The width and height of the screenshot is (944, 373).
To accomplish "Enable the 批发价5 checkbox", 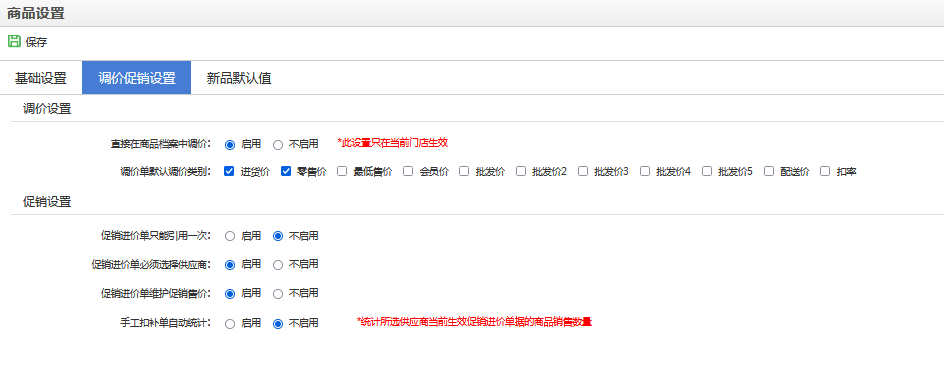I will [x=707, y=171].
